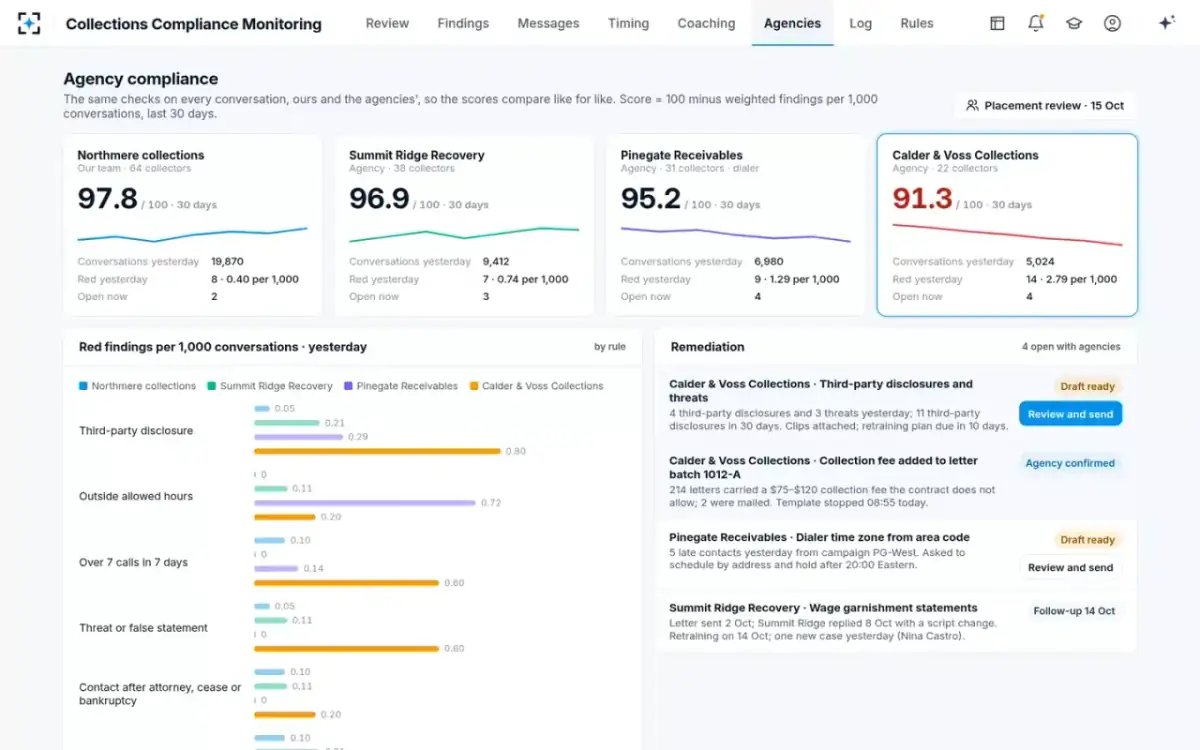The height and width of the screenshot is (750, 1200).
Task: Open the notifications bell
Action: (1036, 23)
